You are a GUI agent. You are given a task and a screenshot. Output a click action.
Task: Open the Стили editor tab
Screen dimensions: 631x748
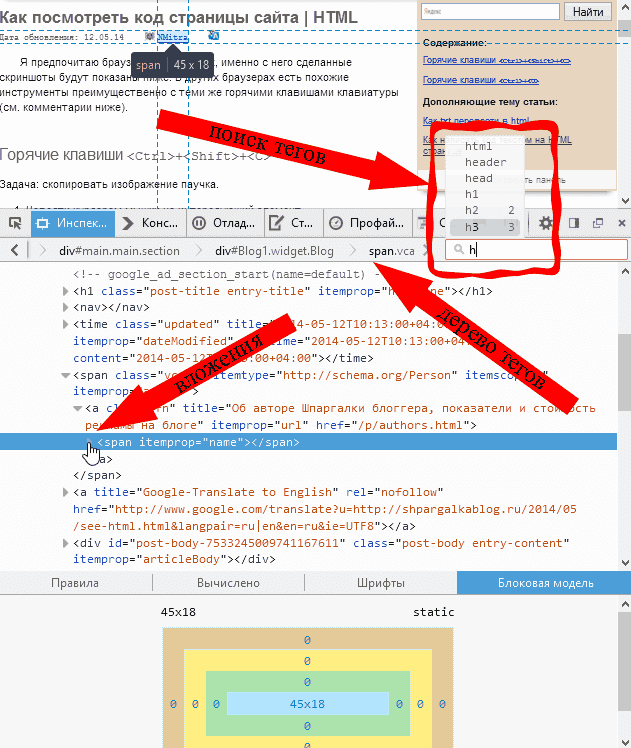[291, 223]
